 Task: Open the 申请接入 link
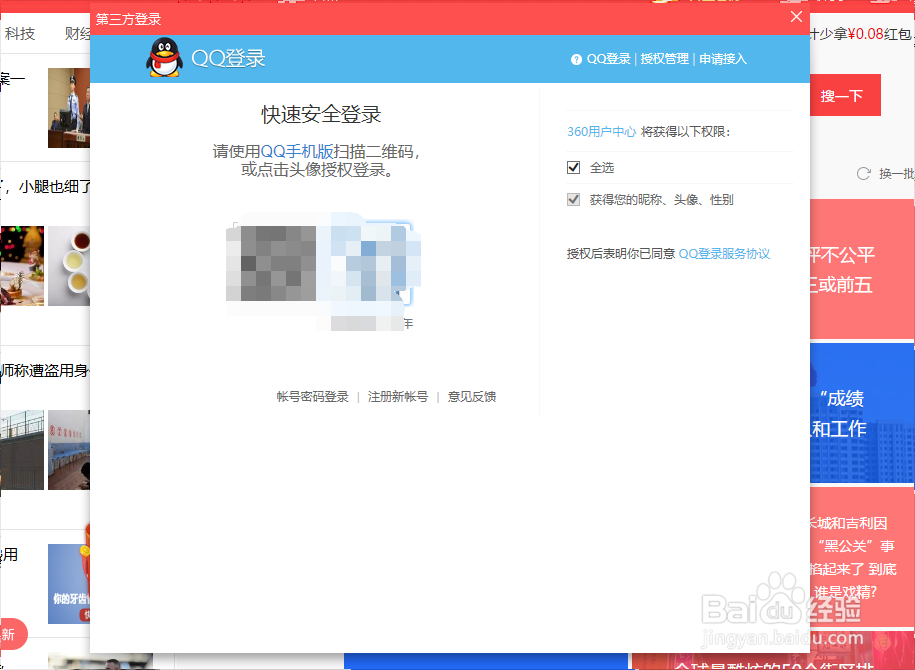pyautogui.click(x=722, y=58)
